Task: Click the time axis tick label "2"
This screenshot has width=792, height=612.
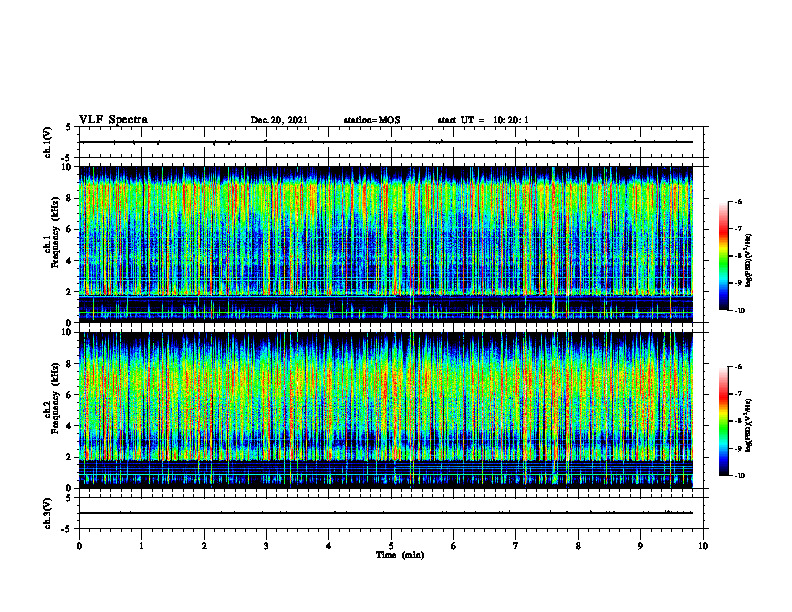Action: (204, 546)
